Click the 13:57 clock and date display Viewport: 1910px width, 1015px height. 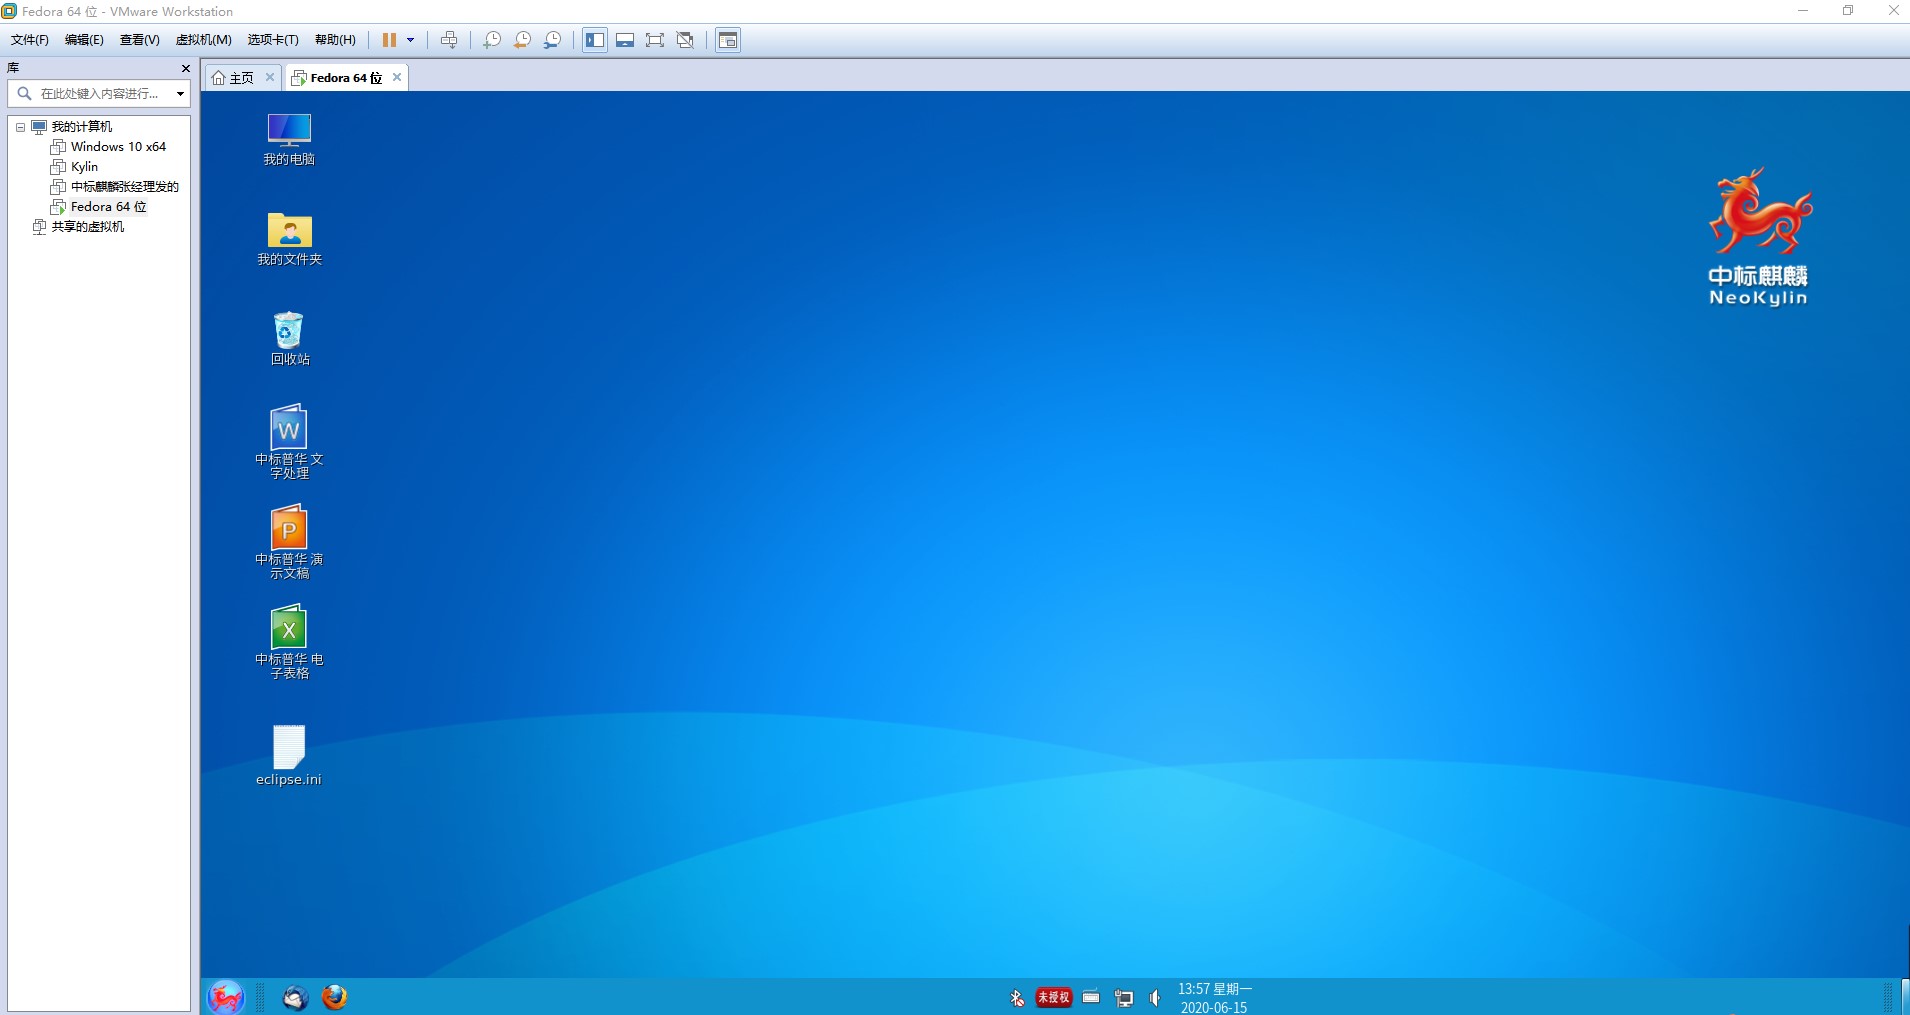click(1214, 998)
